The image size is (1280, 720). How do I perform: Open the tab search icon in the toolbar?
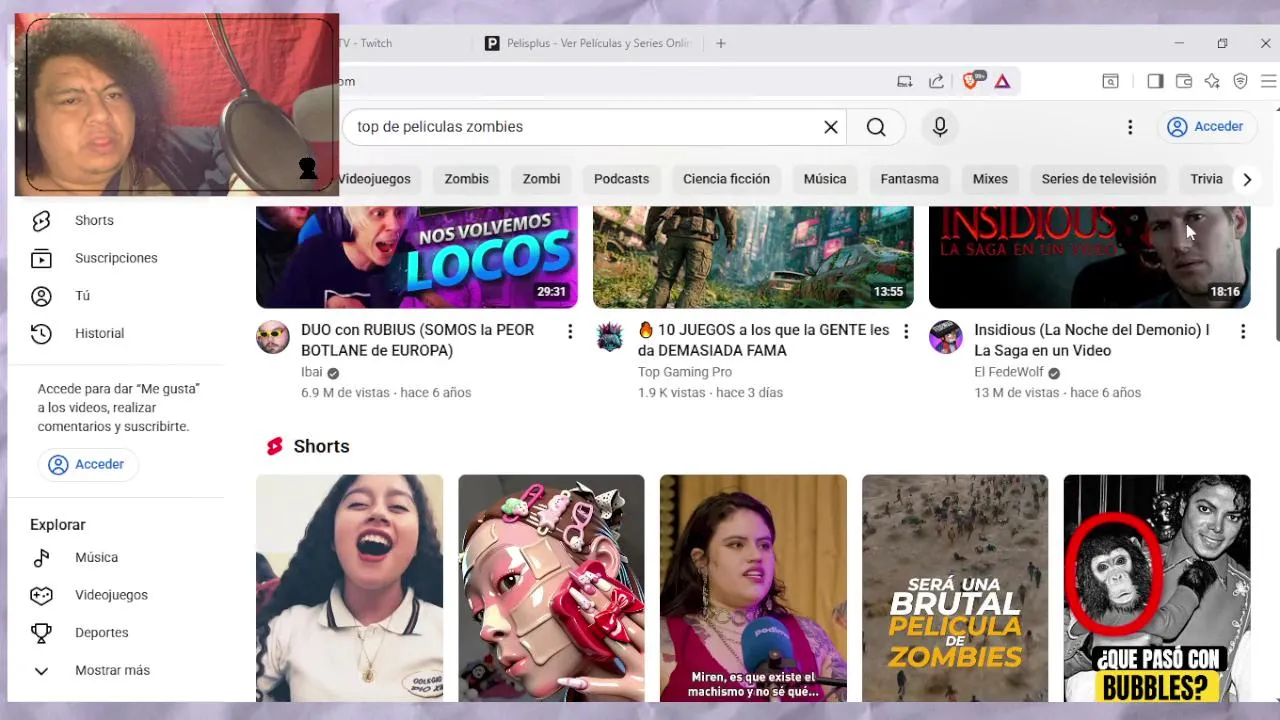[x=1110, y=81]
